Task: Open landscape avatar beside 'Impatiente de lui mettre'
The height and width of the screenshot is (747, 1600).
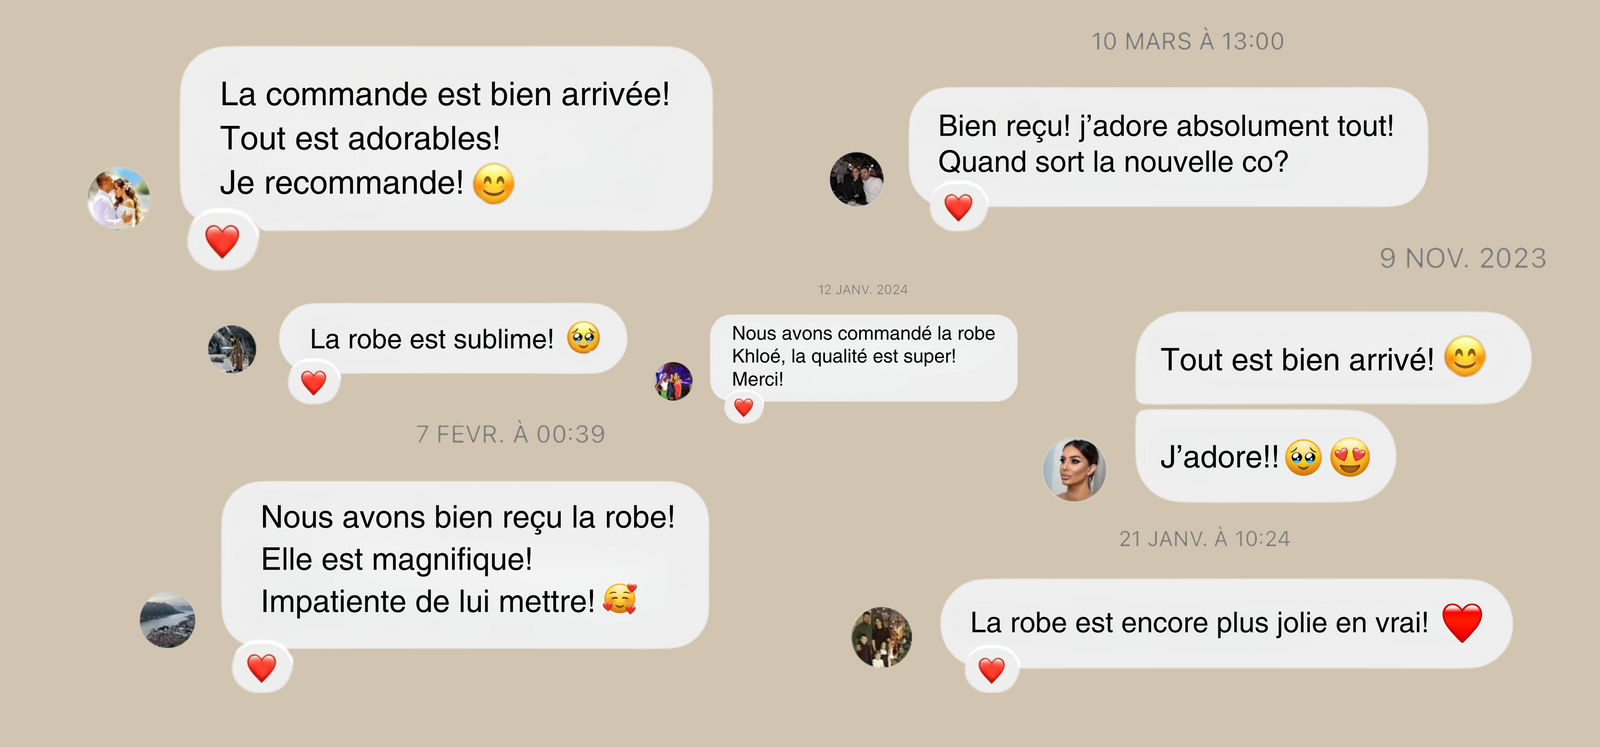Action: pyautogui.click(x=168, y=620)
